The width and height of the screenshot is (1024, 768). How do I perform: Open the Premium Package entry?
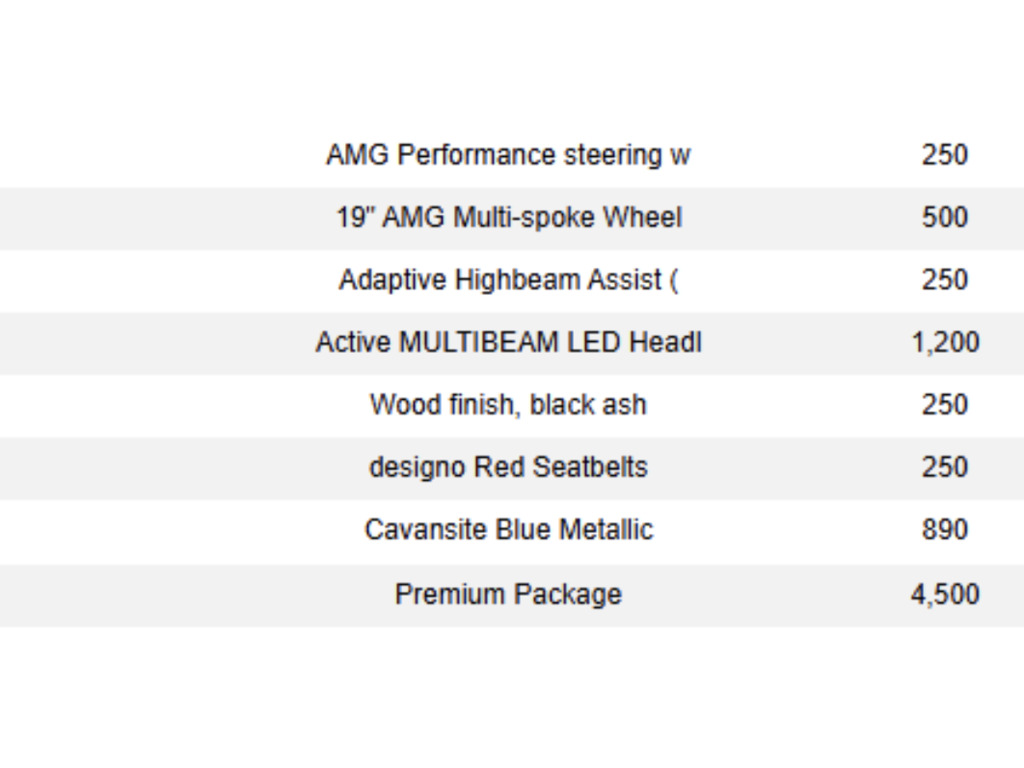508,595
